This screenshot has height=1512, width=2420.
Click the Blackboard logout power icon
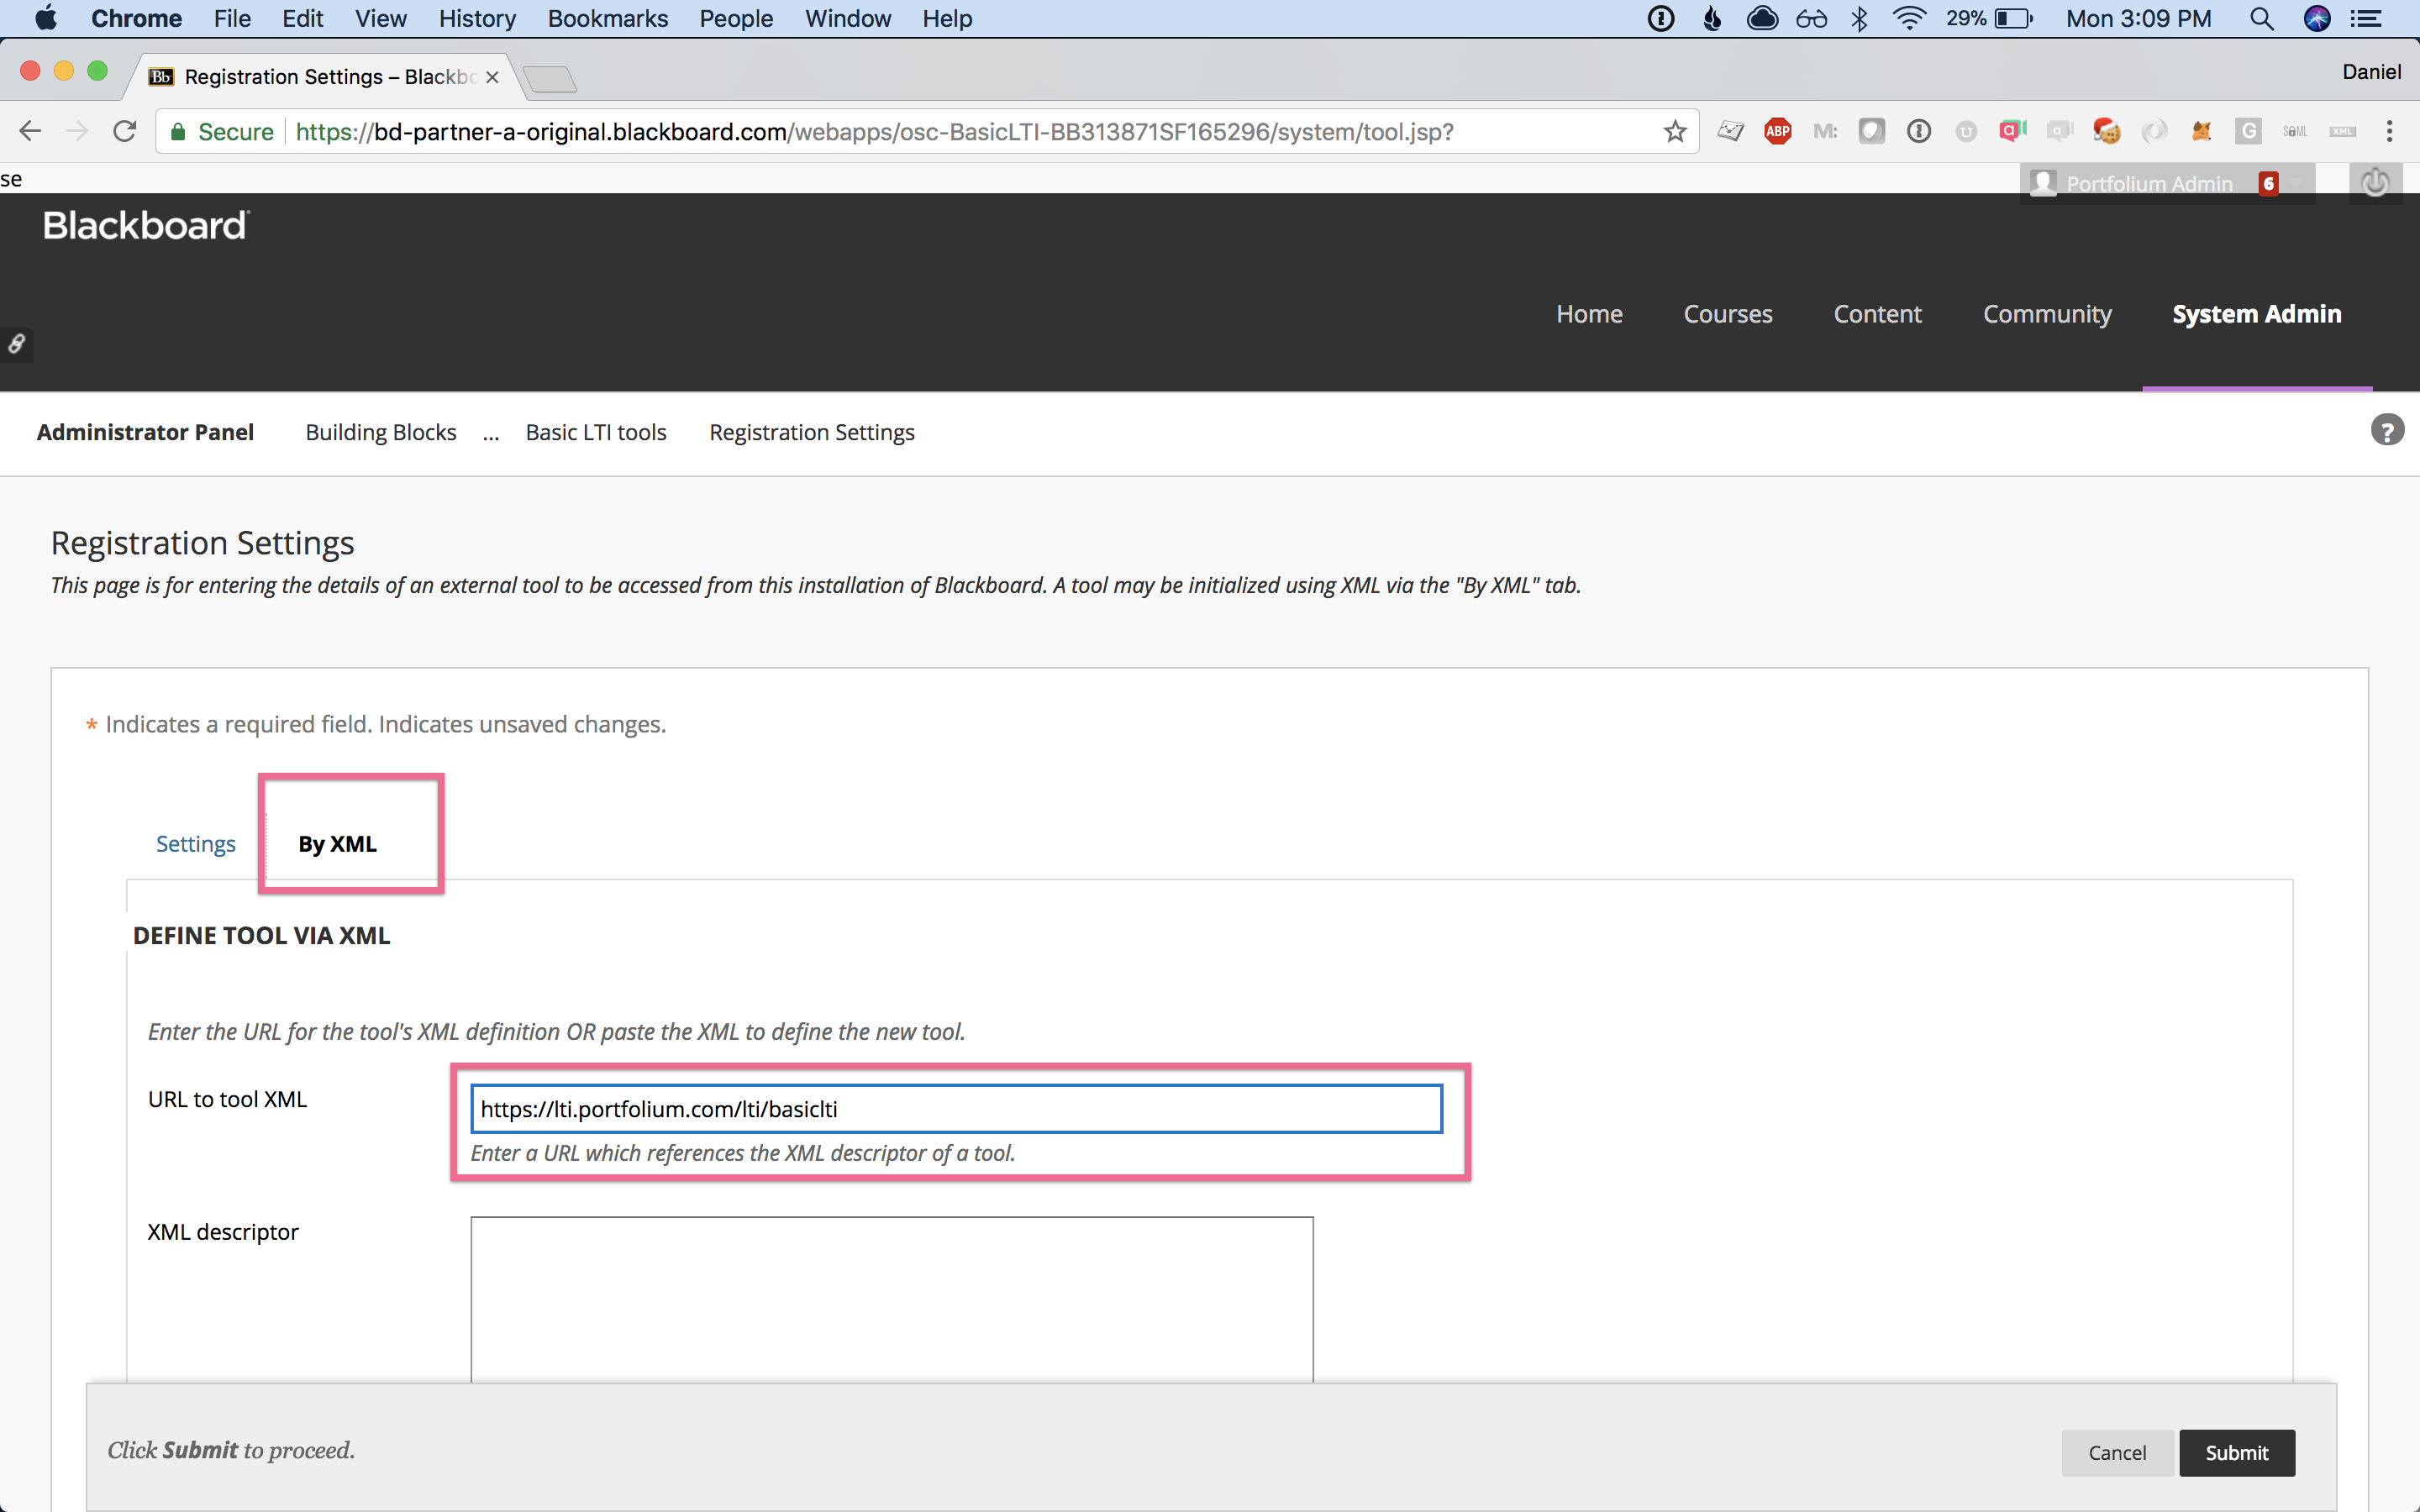click(2375, 183)
